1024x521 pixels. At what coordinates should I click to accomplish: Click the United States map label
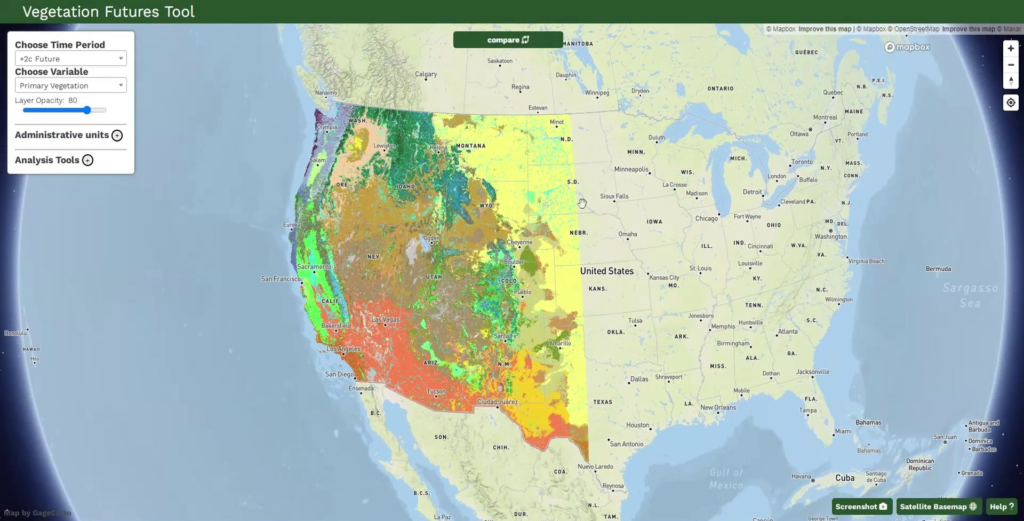coord(607,271)
